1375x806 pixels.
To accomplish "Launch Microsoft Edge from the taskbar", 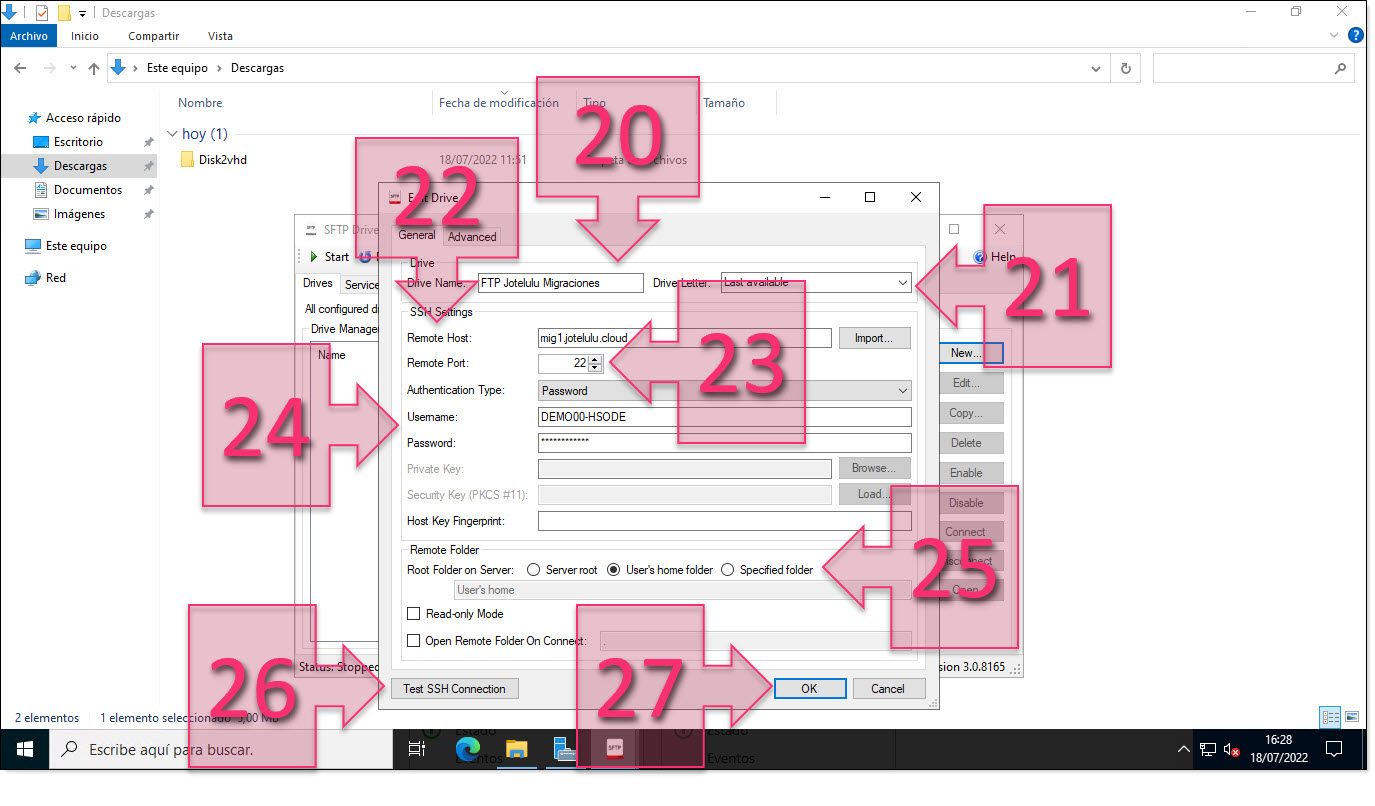I will pyautogui.click(x=467, y=748).
